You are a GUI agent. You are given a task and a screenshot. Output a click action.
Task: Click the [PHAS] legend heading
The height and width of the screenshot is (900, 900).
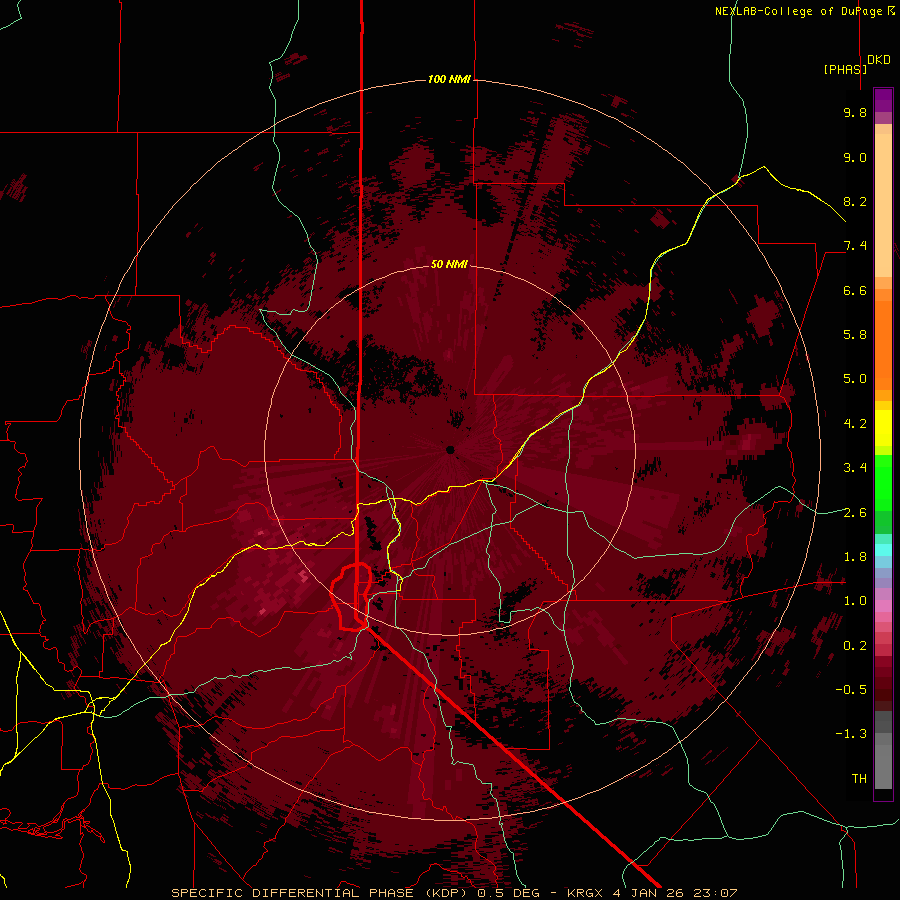pos(845,69)
